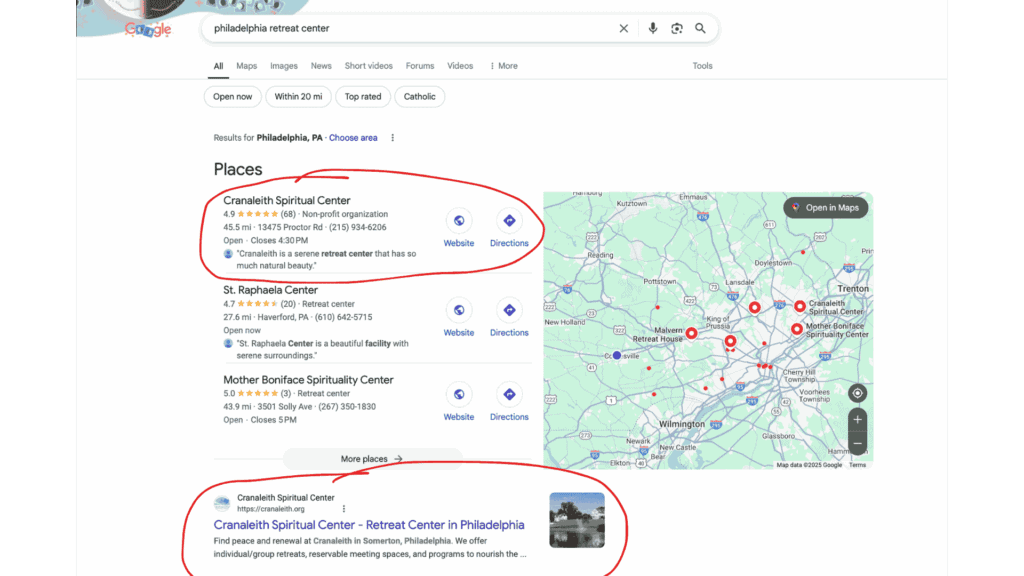Toggle the Open now filter chip
This screenshot has width=1024, height=576.
click(232, 97)
